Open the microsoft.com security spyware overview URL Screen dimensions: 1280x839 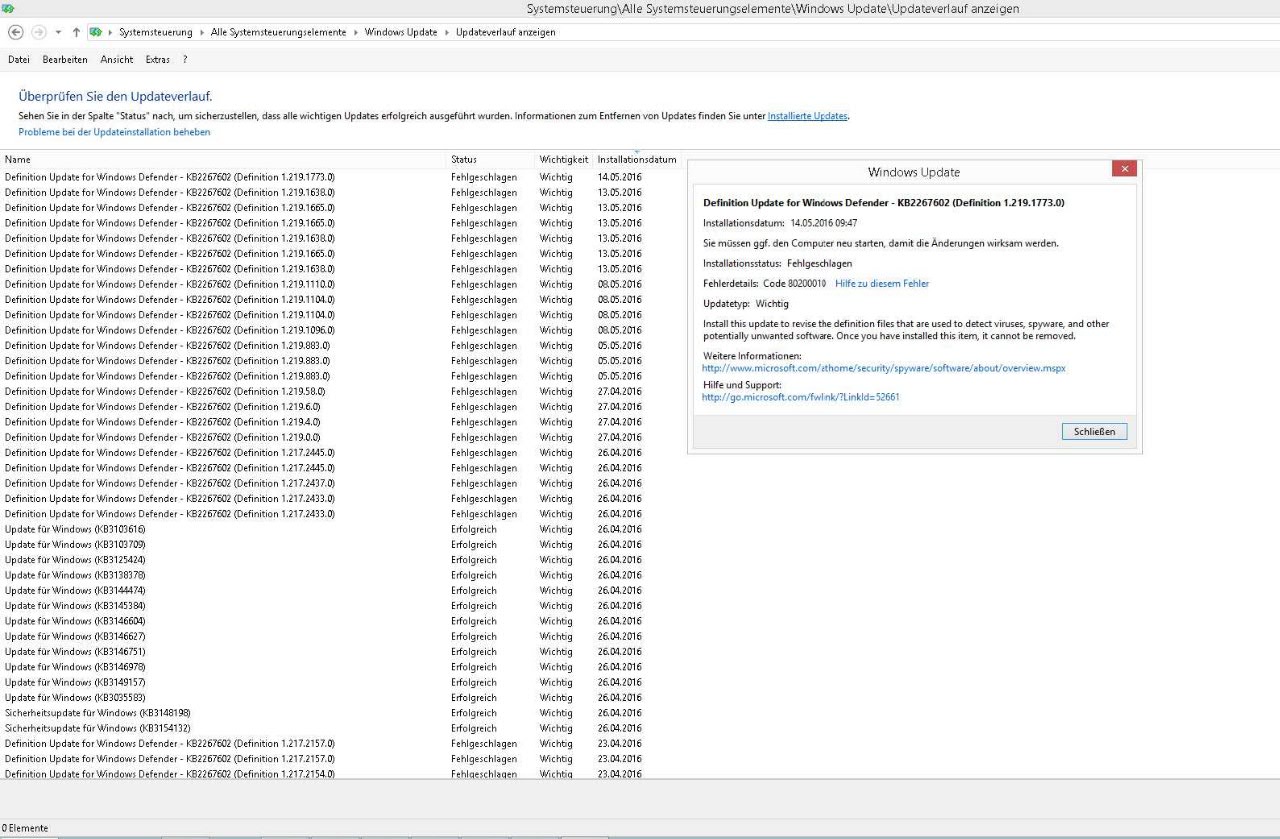884,368
